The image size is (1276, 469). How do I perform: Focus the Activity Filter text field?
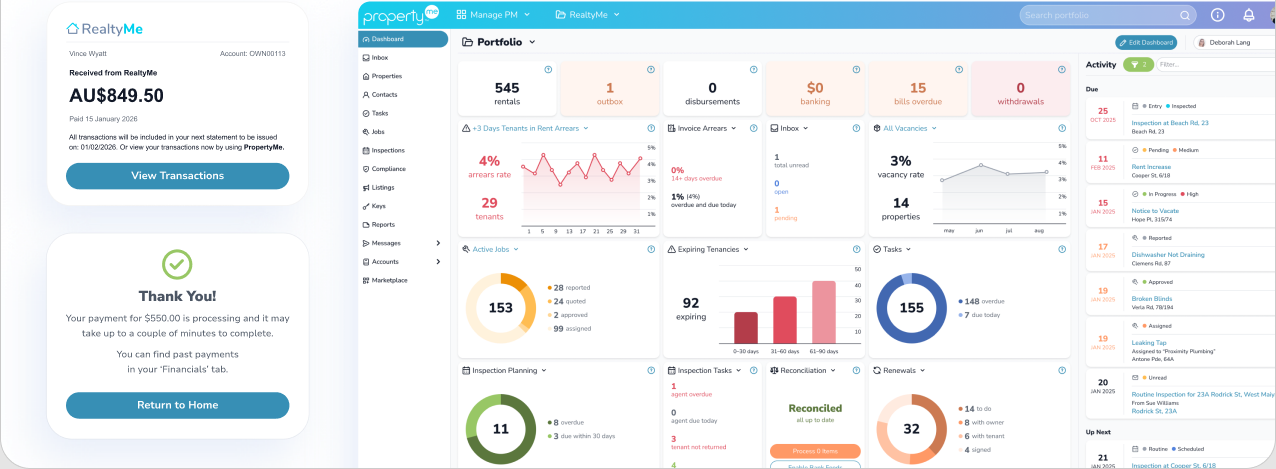(x=1215, y=64)
